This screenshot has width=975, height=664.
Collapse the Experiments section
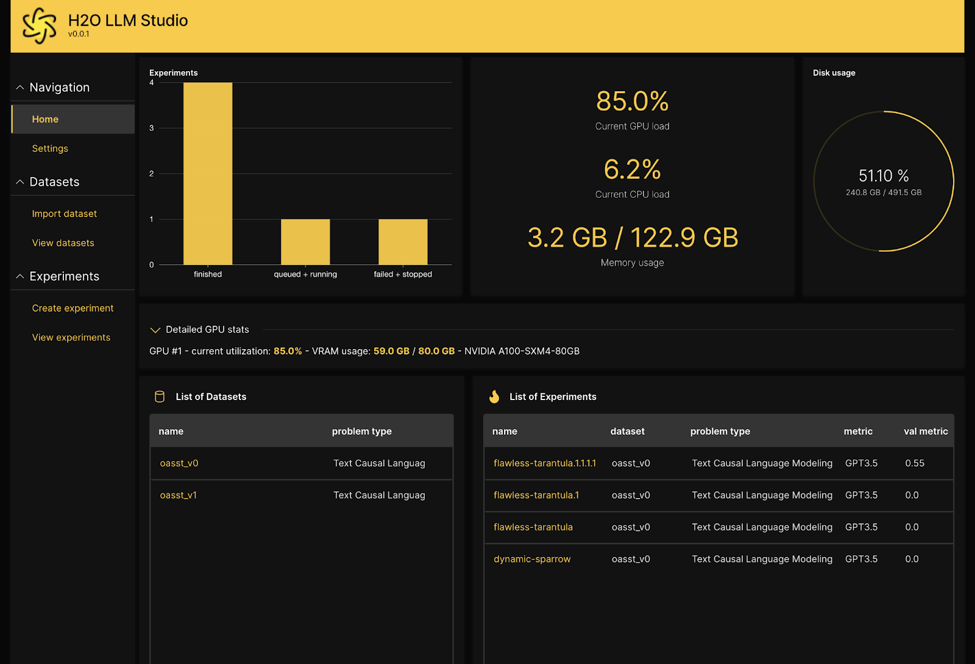point(19,276)
